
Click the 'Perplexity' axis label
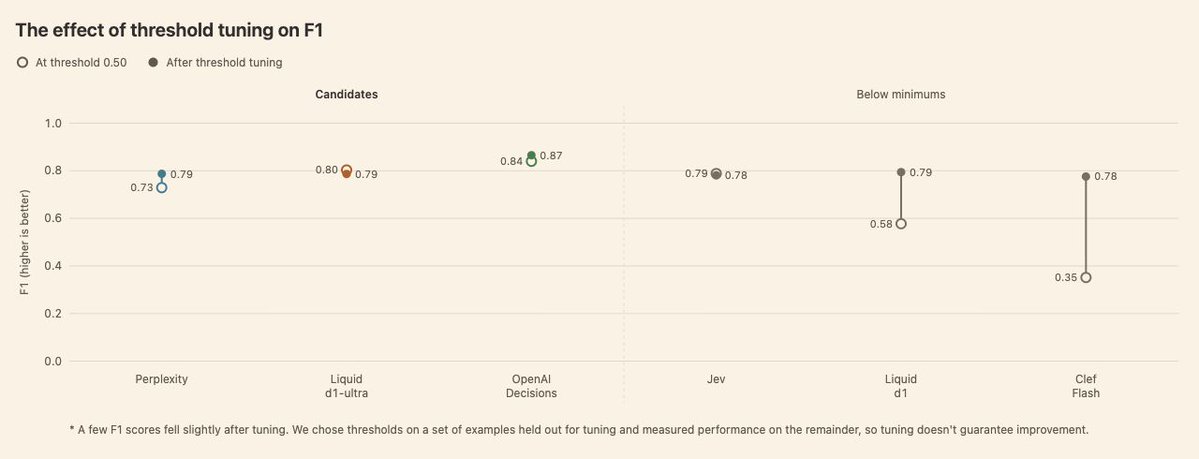(x=161, y=379)
